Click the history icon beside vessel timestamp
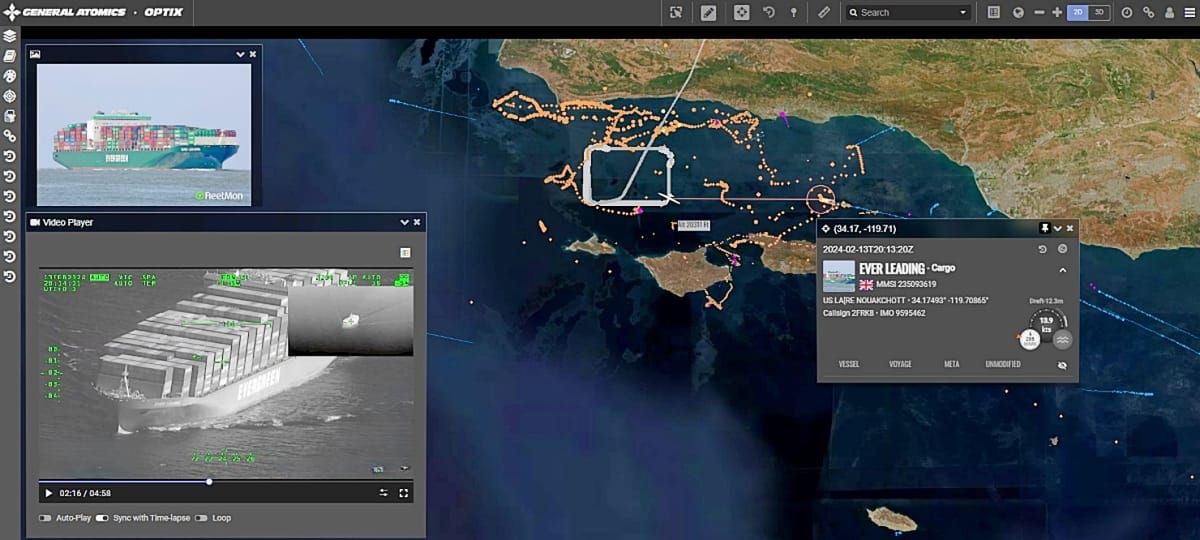 pos(1043,249)
